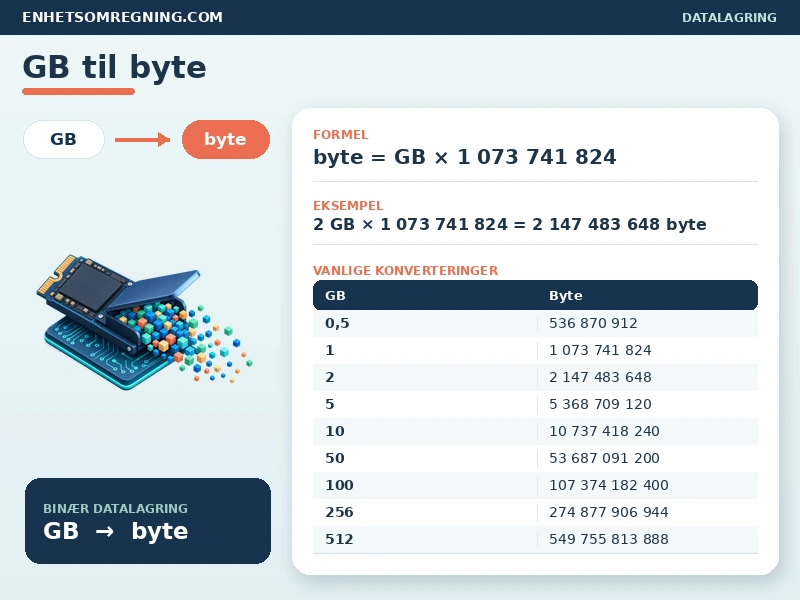
Task: Select the 0,5 GB row label
Action: tap(337, 323)
